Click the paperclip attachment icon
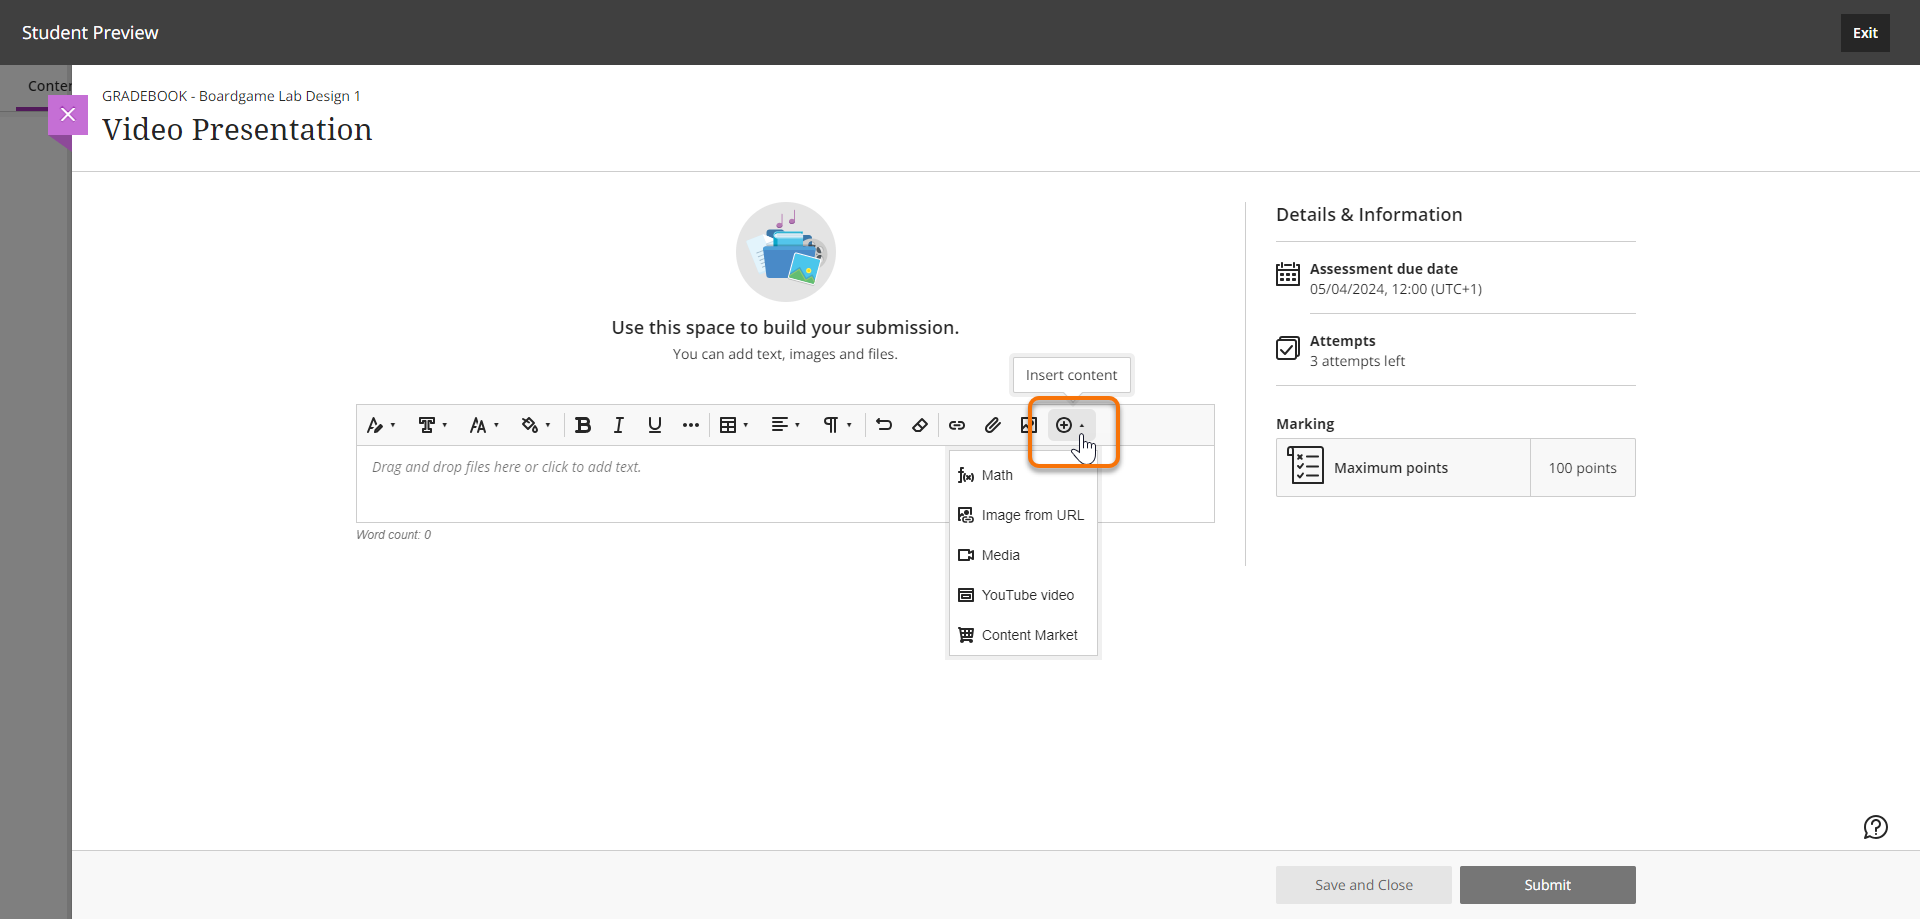 point(993,425)
